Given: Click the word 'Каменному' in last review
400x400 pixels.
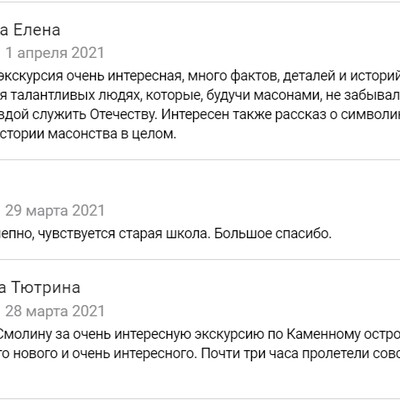Looking at the screenshot, I should (x=323, y=334).
